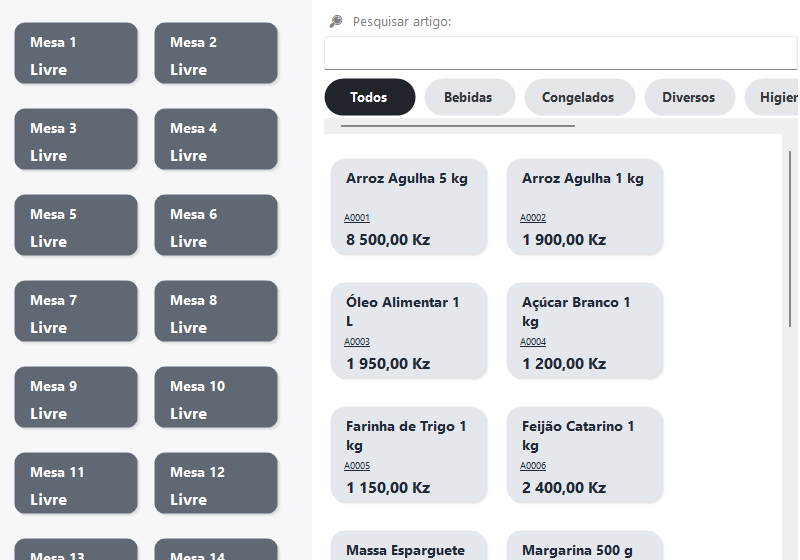Click Livre status on Mesa 1
800x560 pixels.
coord(48,70)
